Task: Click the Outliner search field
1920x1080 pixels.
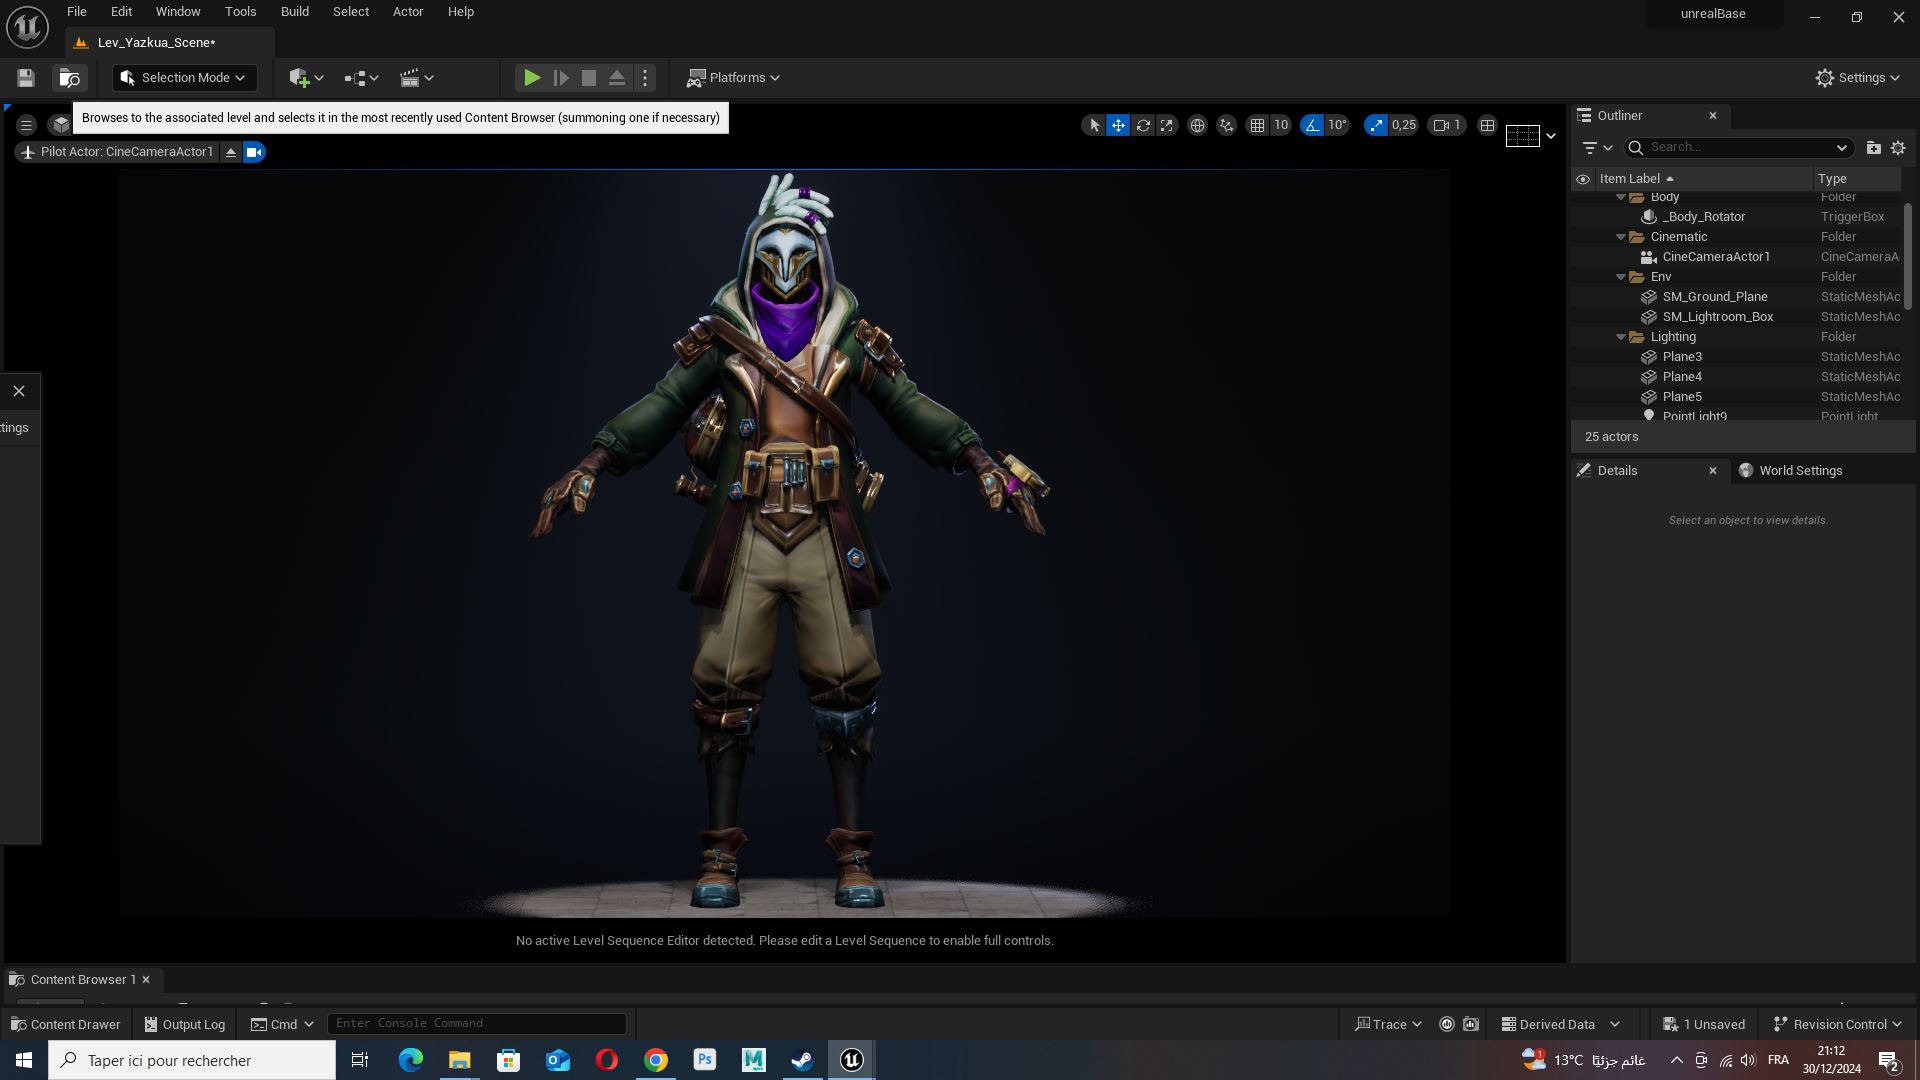Action: (1738, 148)
